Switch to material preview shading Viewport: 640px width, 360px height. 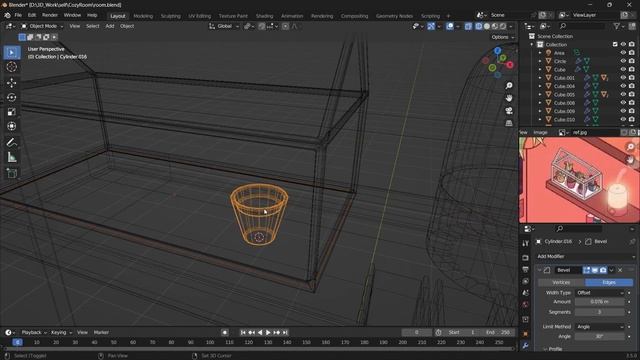pos(495,26)
